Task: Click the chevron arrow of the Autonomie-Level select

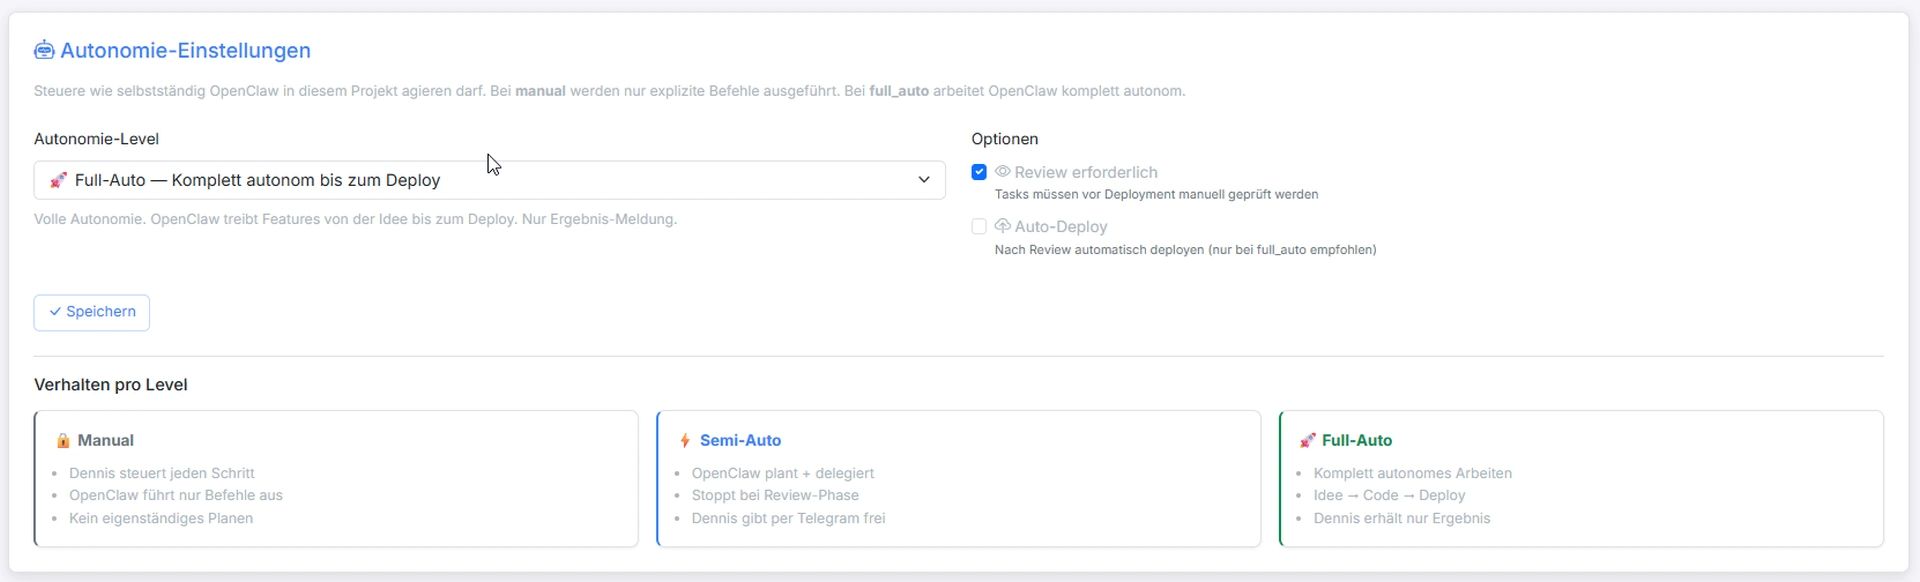Action: pos(924,180)
